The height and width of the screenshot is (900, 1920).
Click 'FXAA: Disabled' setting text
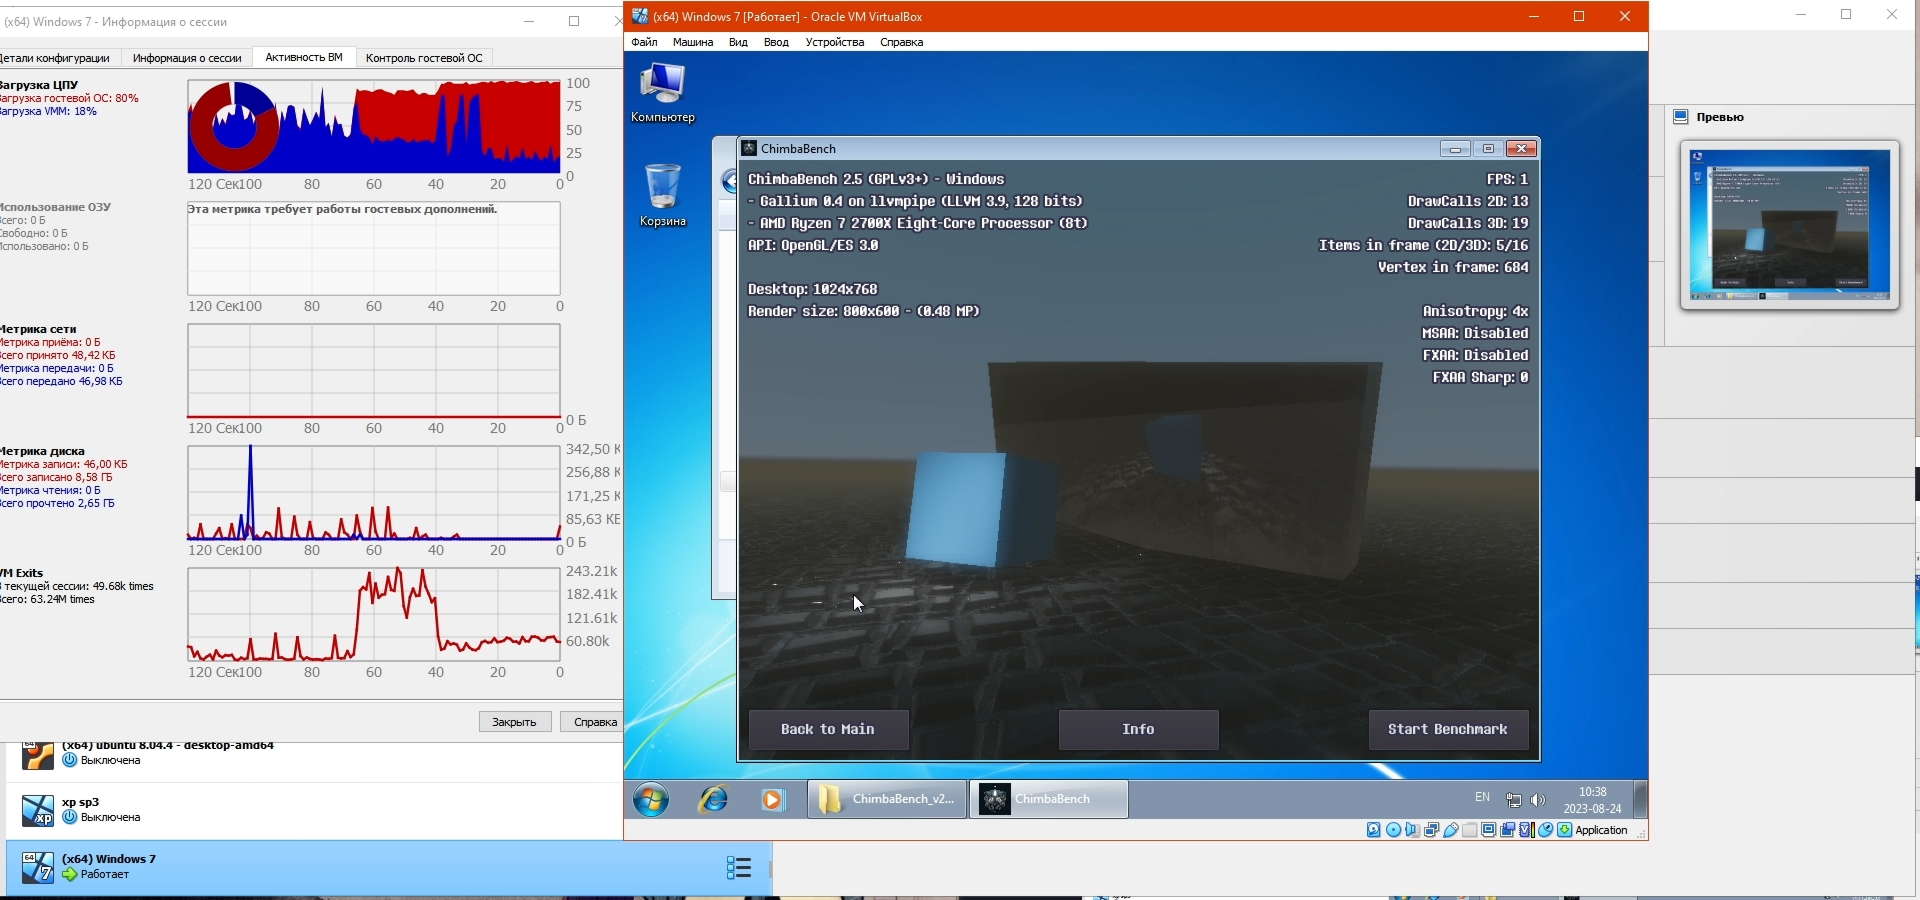[x=1475, y=356]
